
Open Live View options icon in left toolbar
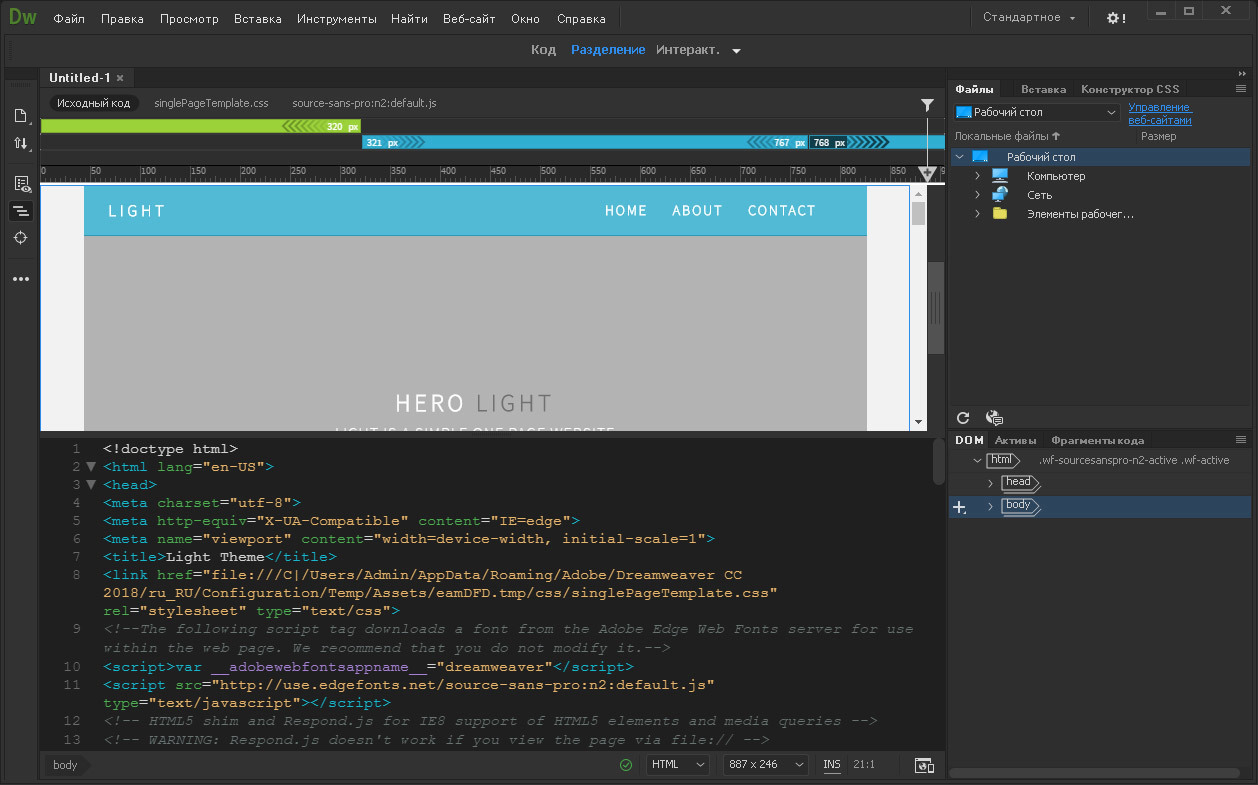[x=20, y=183]
